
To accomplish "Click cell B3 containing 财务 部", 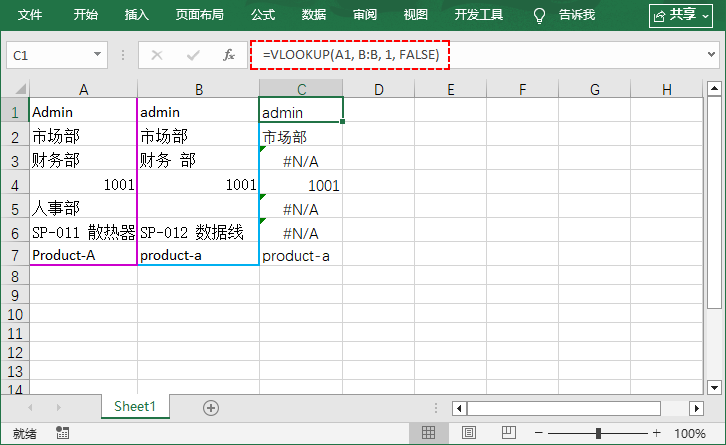I will pos(198,160).
